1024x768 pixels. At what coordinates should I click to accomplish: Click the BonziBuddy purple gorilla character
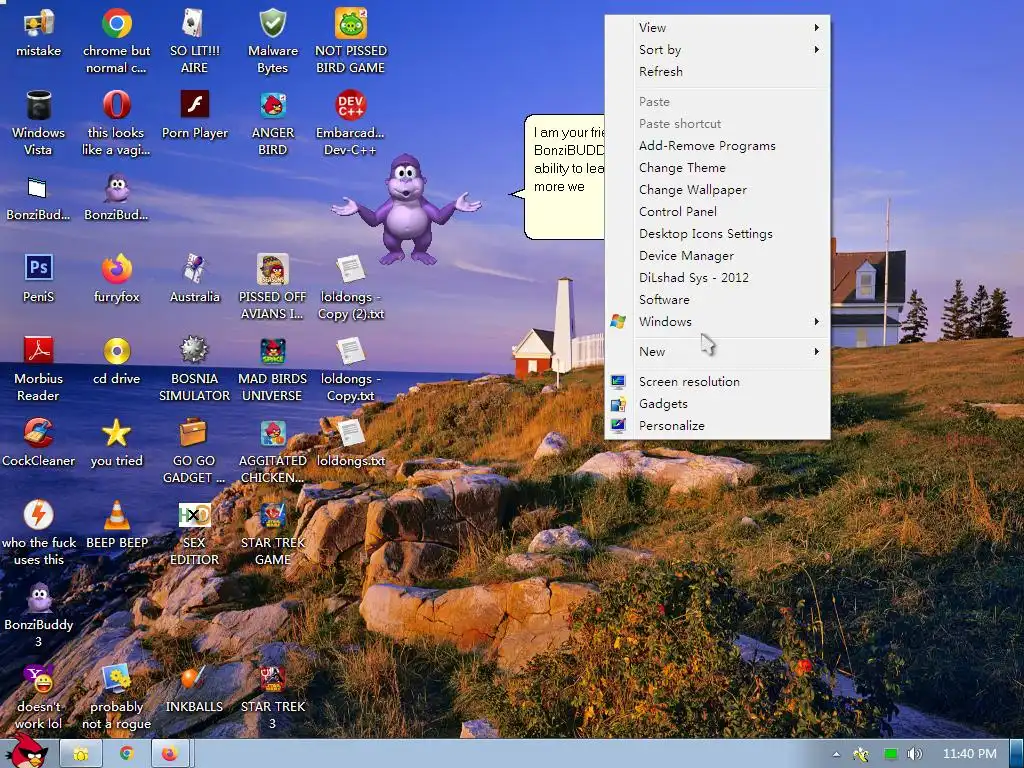406,209
